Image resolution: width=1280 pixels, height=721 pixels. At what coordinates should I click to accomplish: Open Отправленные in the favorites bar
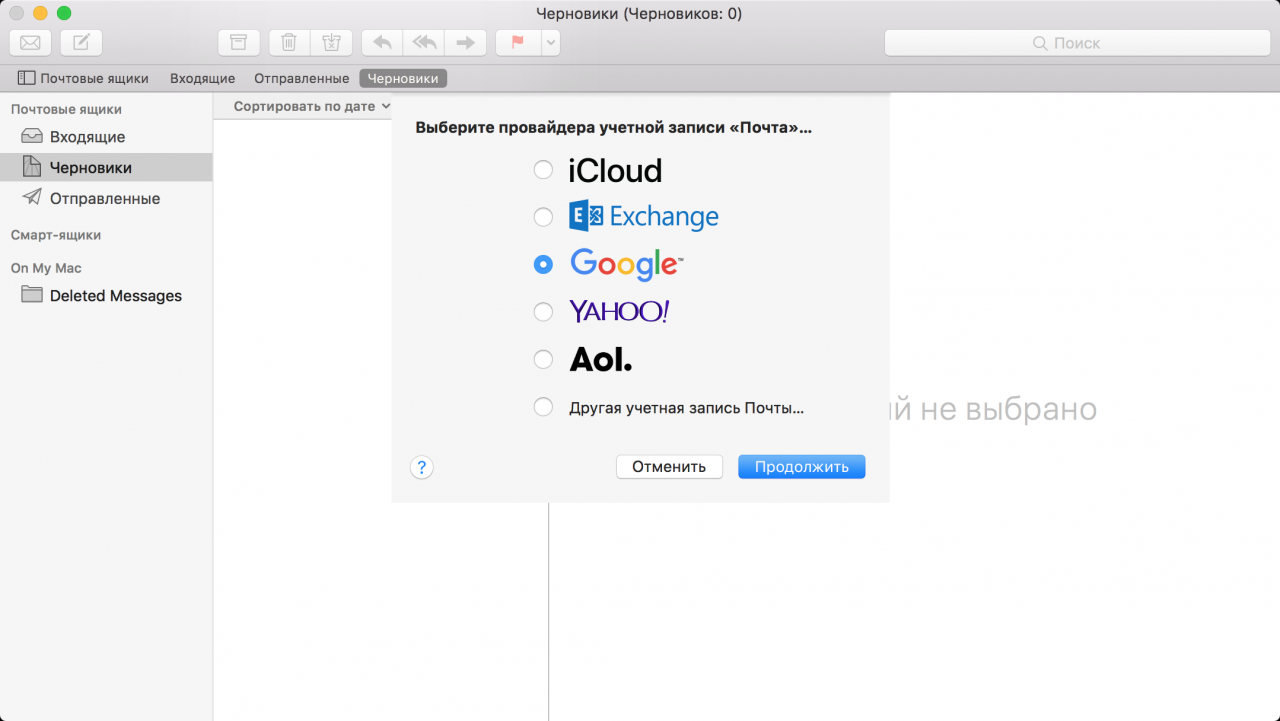(301, 78)
